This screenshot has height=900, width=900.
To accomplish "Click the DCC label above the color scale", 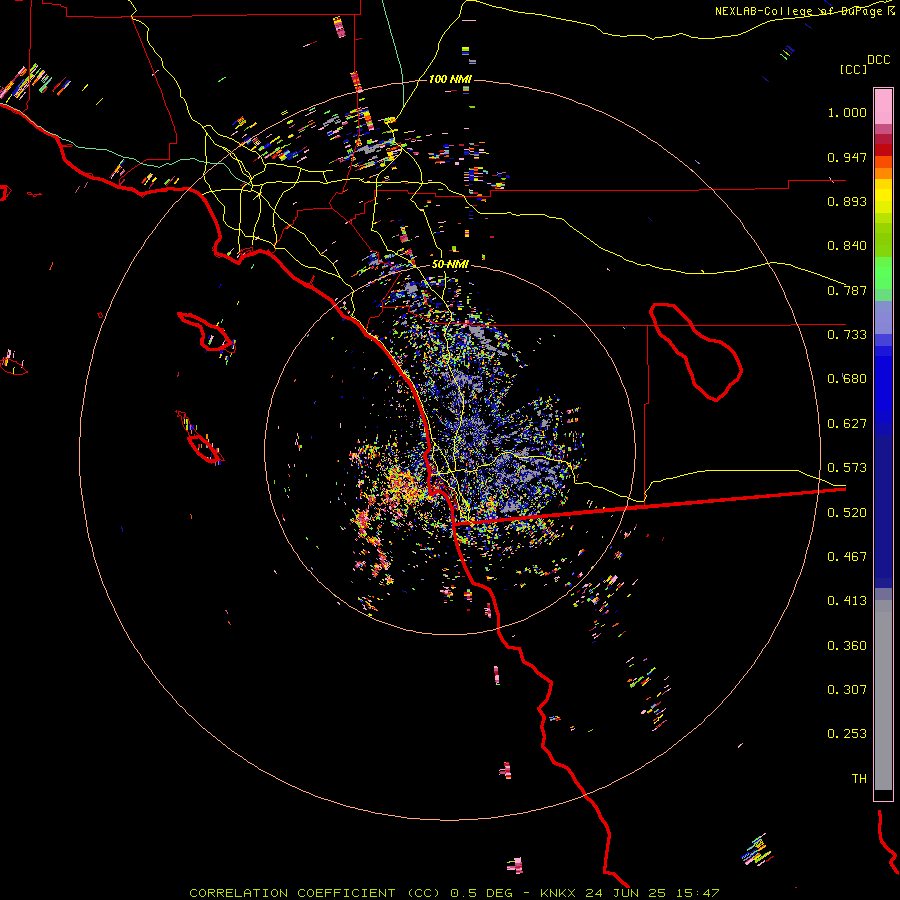I will pos(879,60).
